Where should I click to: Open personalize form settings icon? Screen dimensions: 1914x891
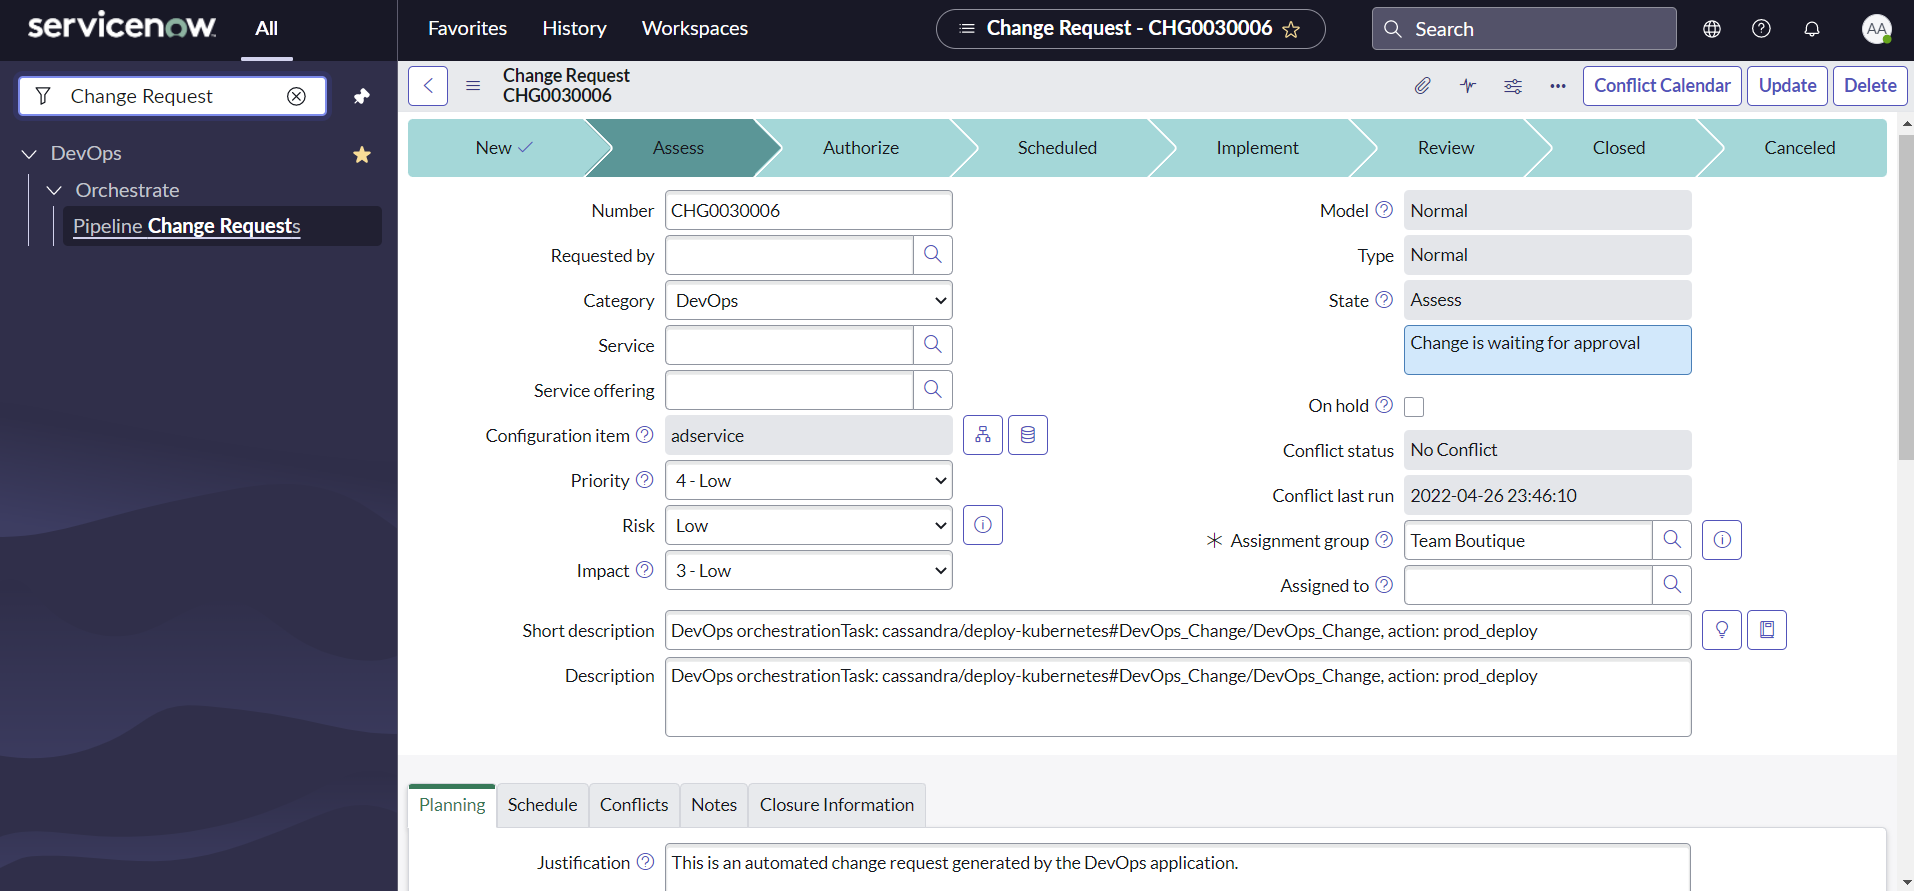coord(1513,86)
